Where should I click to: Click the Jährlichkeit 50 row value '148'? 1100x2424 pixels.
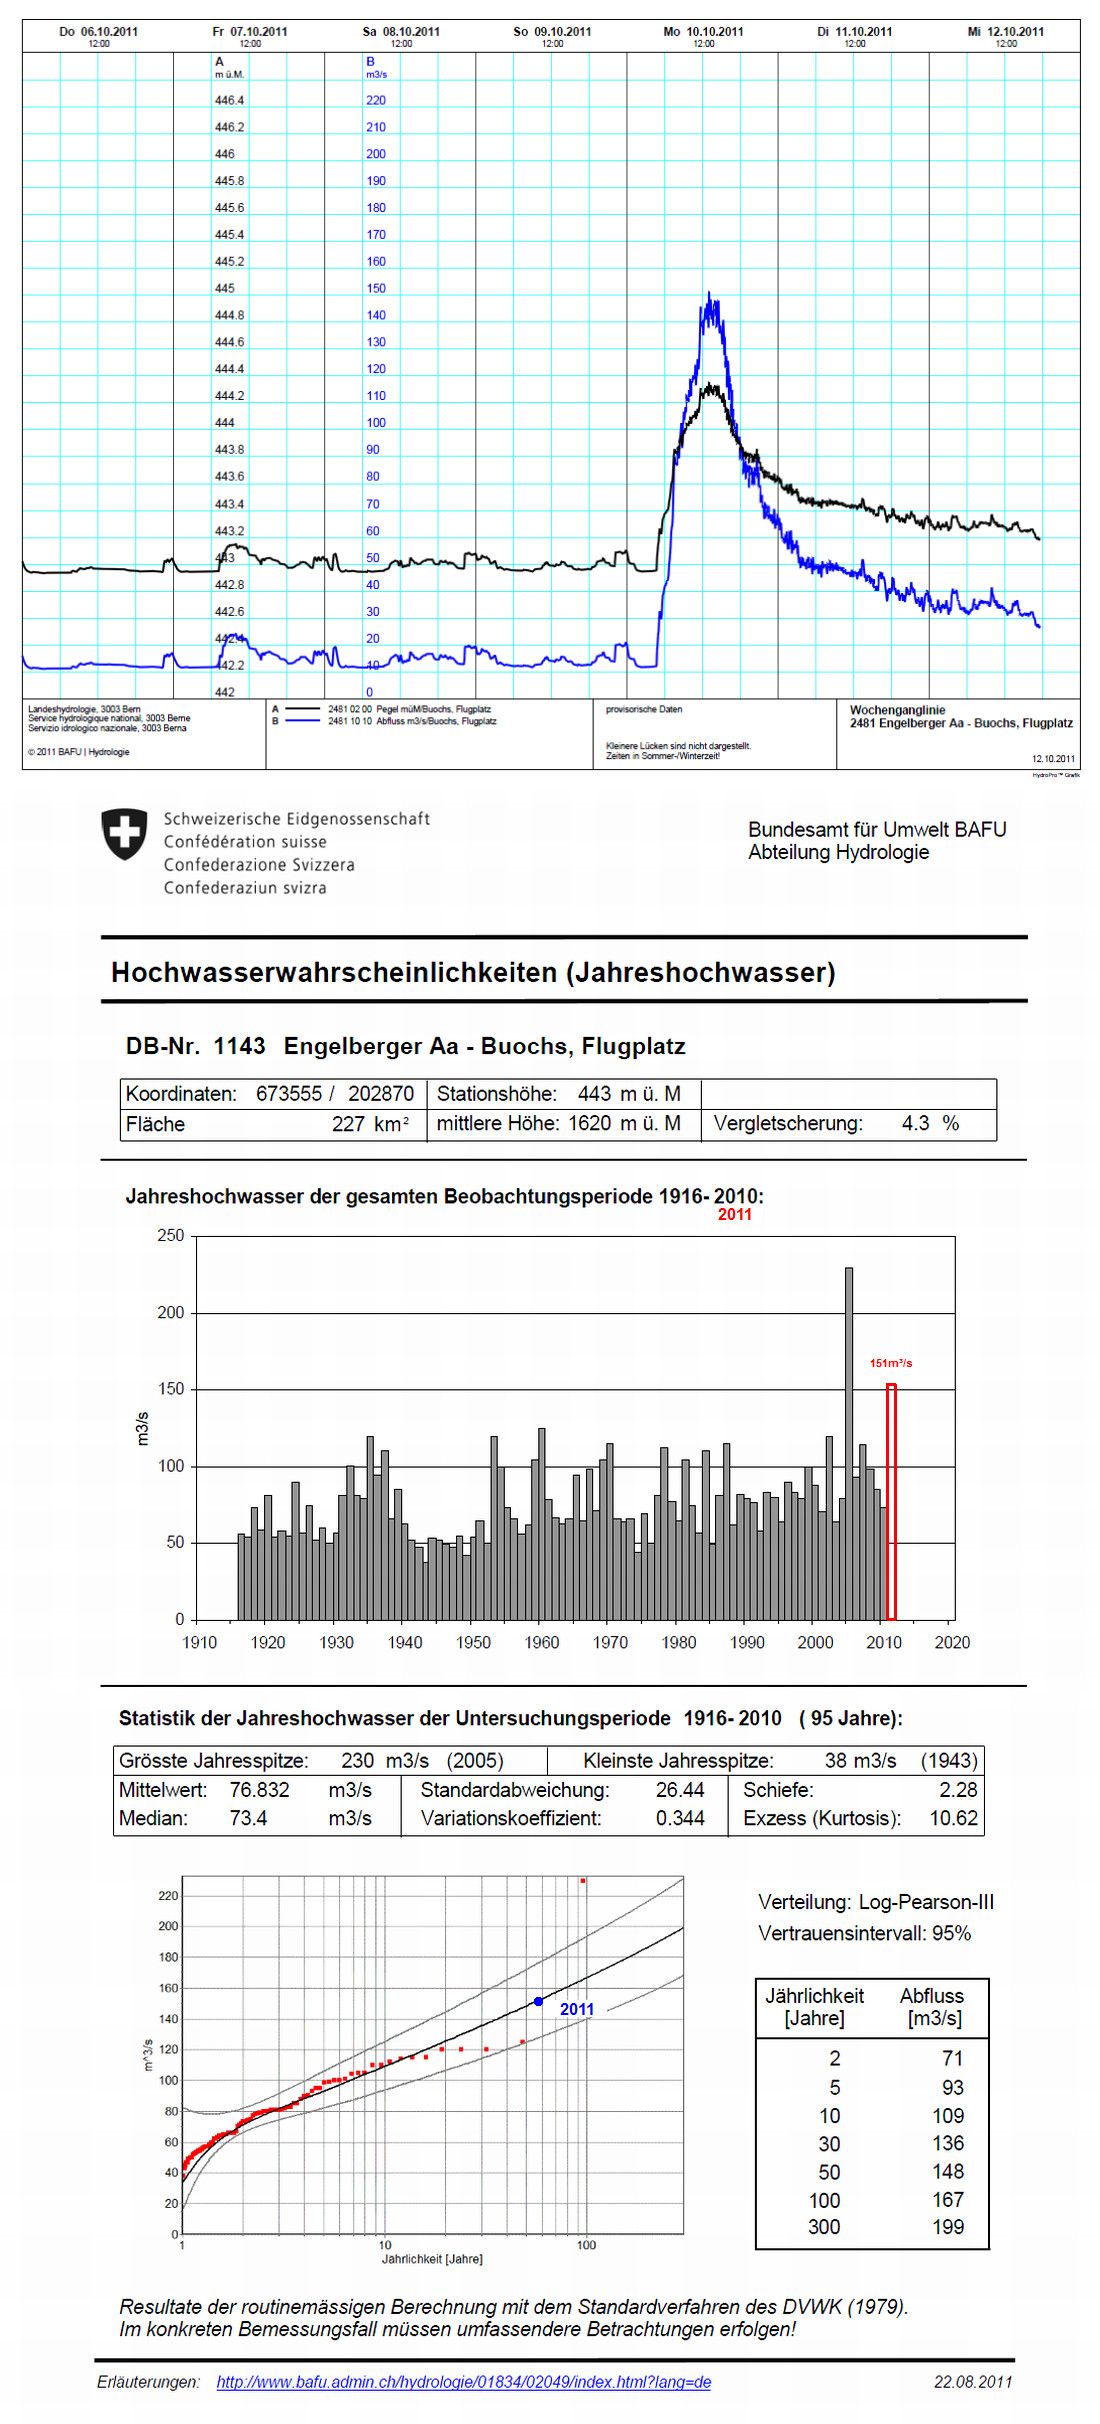point(948,2171)
